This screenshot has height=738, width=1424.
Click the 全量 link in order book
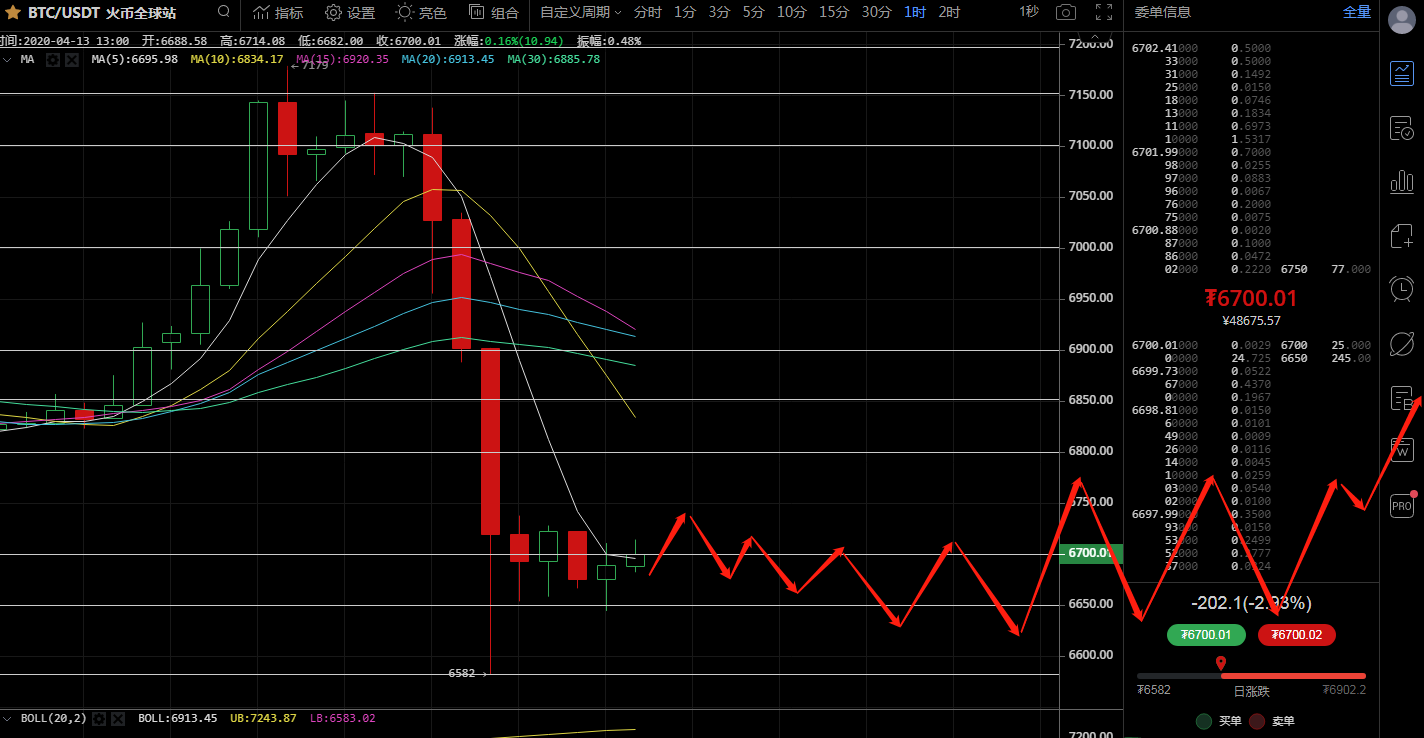point(1357,13)
